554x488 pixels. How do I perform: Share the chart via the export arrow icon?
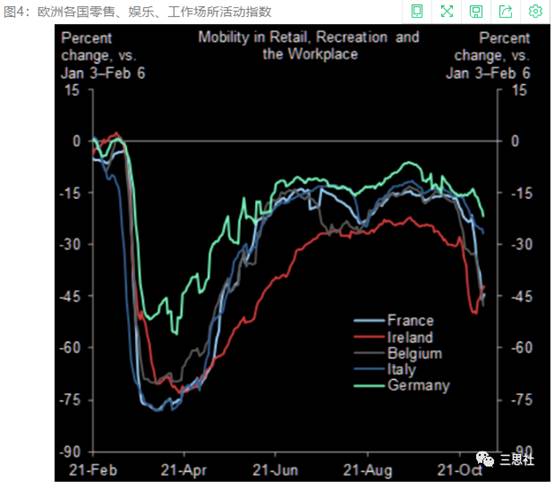tap(505, 11)
